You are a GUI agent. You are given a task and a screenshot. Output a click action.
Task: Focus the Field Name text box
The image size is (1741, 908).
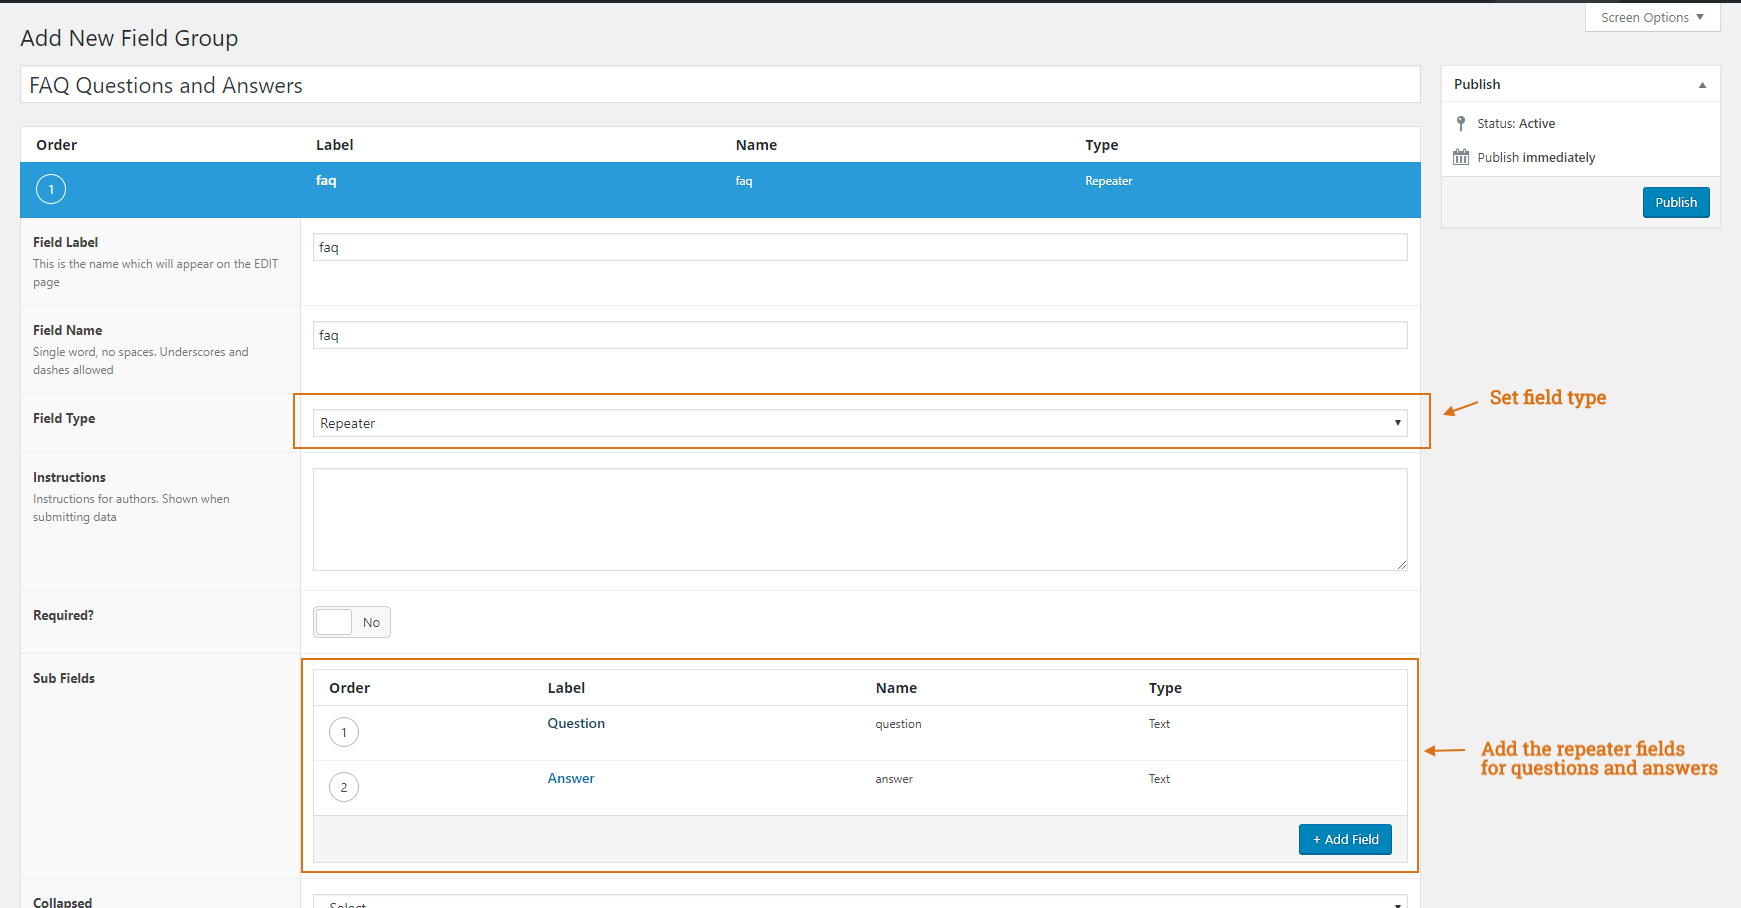[x=859, y=335]
